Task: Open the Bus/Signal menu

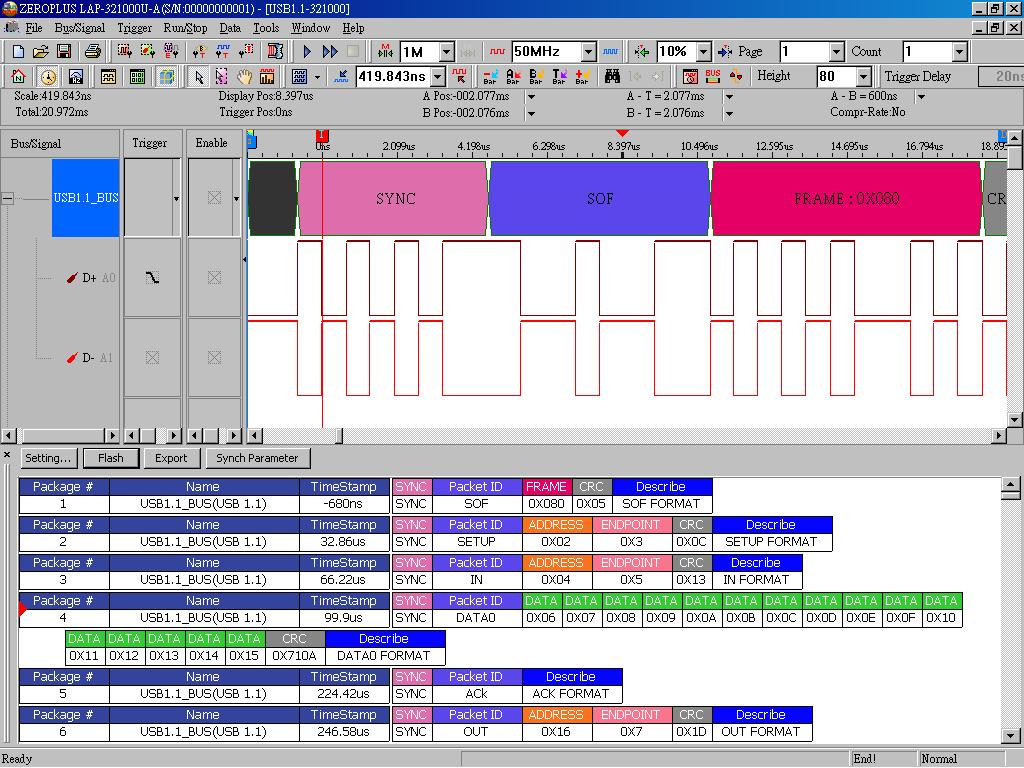Action: pos(78,28)
